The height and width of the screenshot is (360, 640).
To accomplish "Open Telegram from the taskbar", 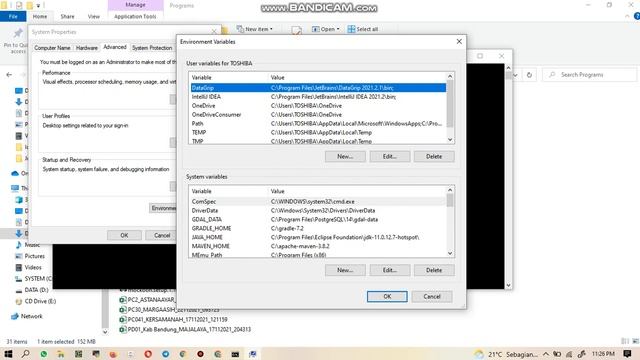I will coord(165,354).
